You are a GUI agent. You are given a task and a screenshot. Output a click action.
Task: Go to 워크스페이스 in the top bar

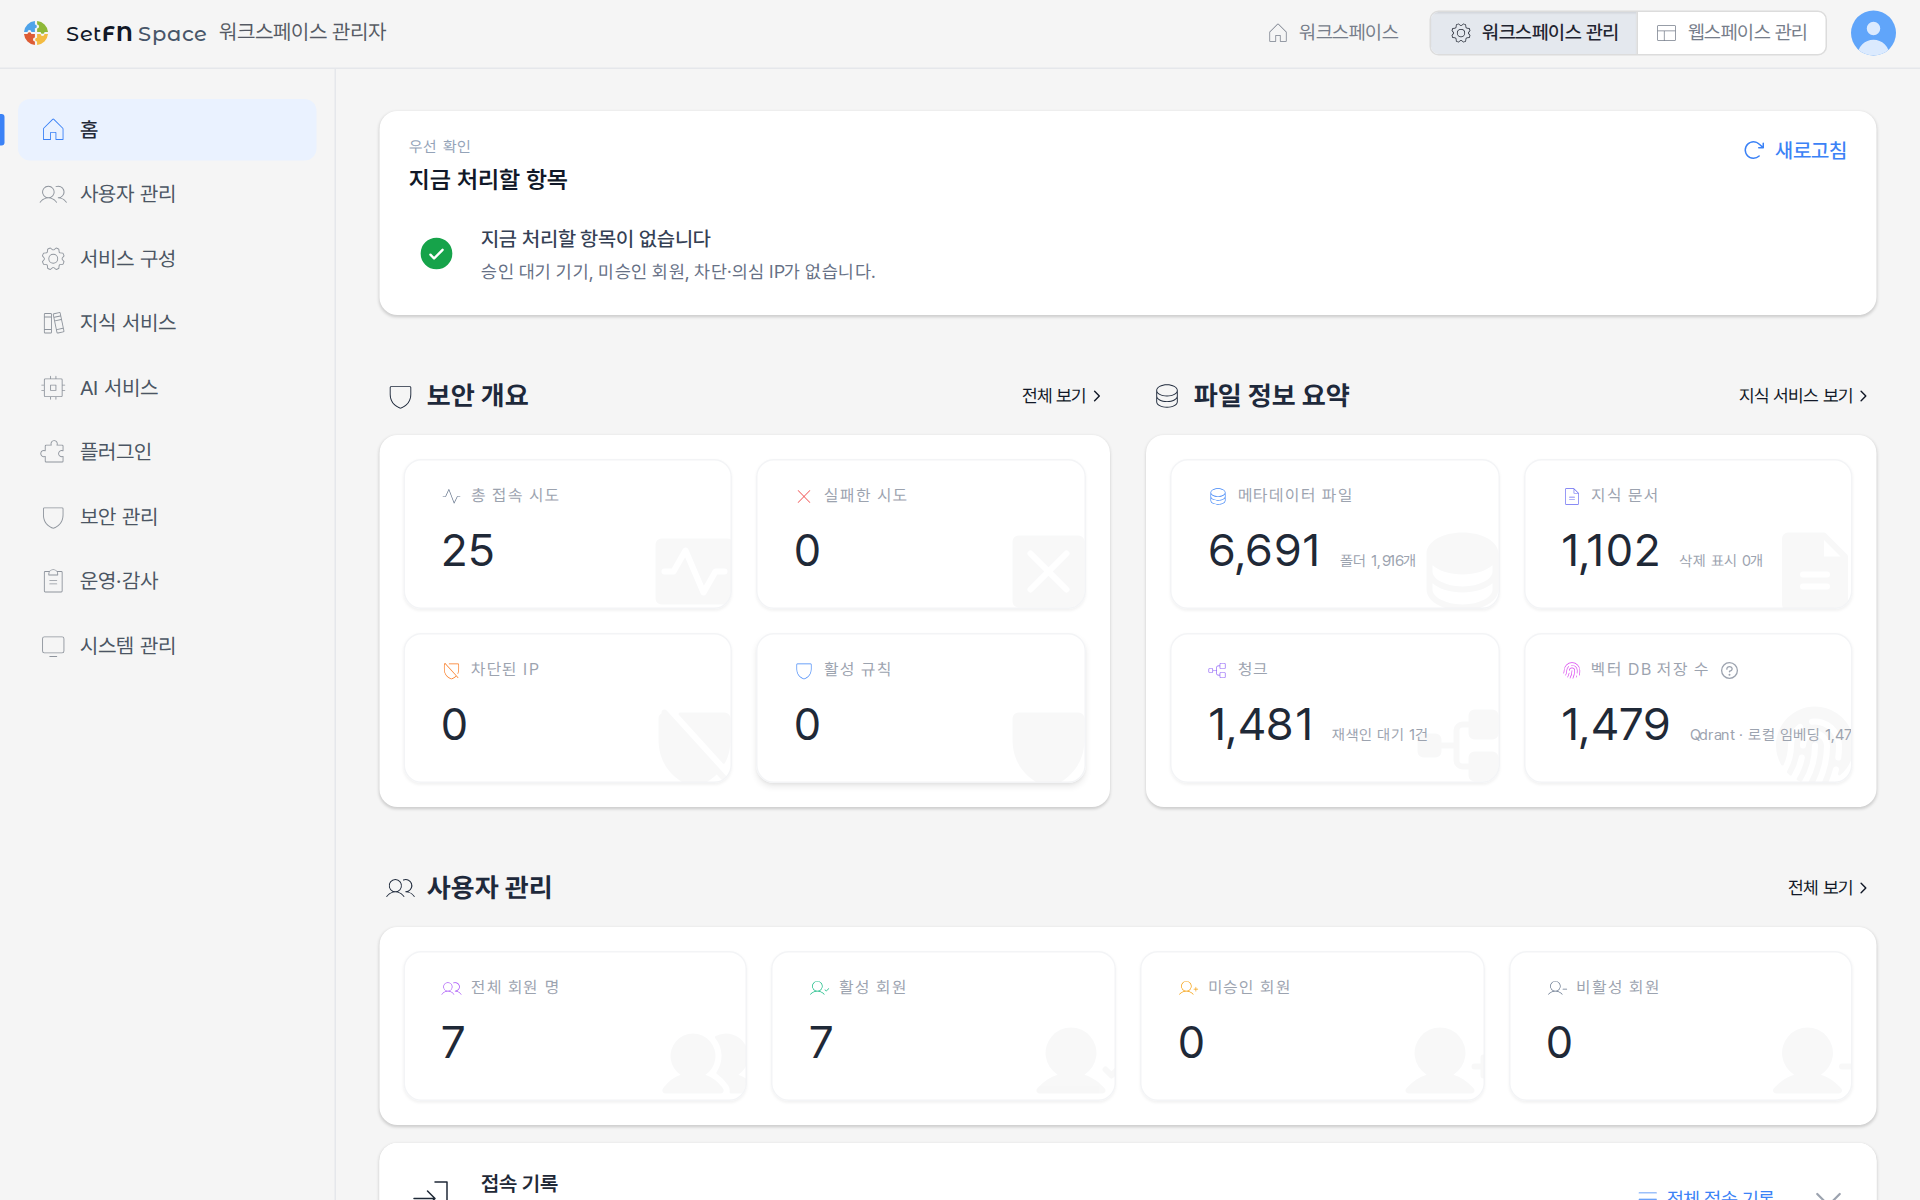[1332, 33]
